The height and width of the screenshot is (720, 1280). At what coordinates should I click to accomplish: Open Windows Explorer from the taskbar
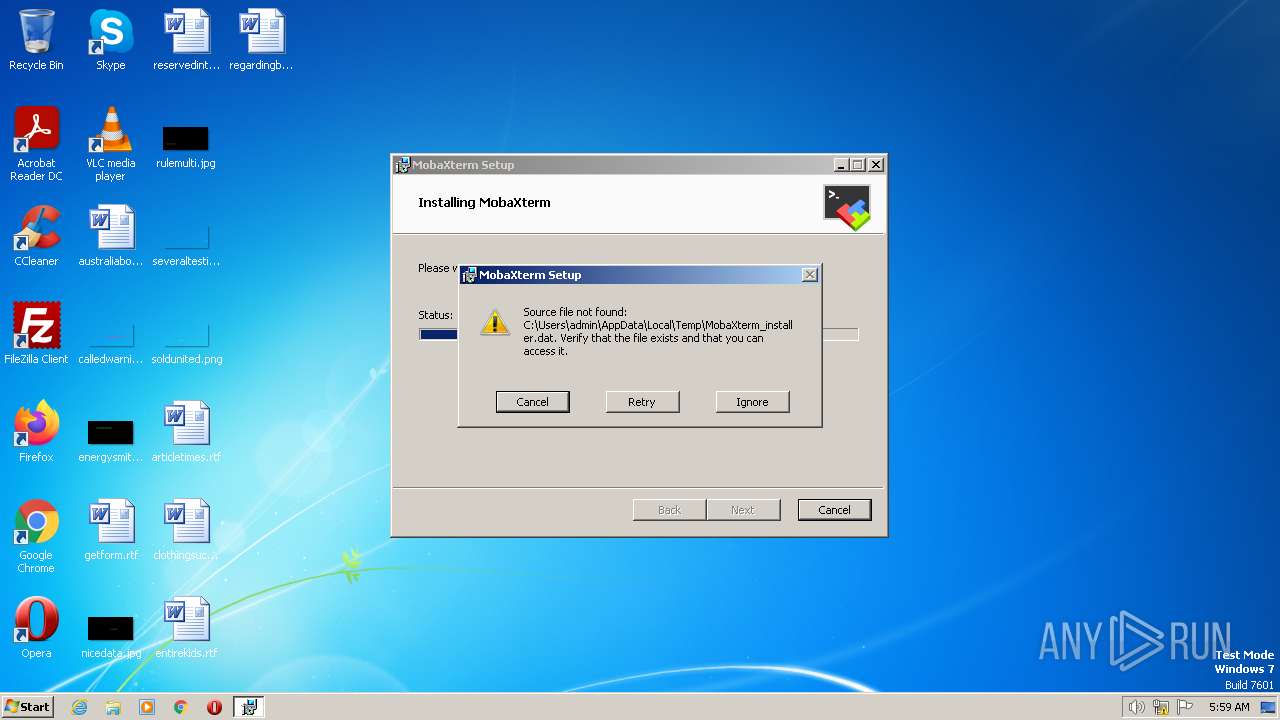[x=113, y=707]
